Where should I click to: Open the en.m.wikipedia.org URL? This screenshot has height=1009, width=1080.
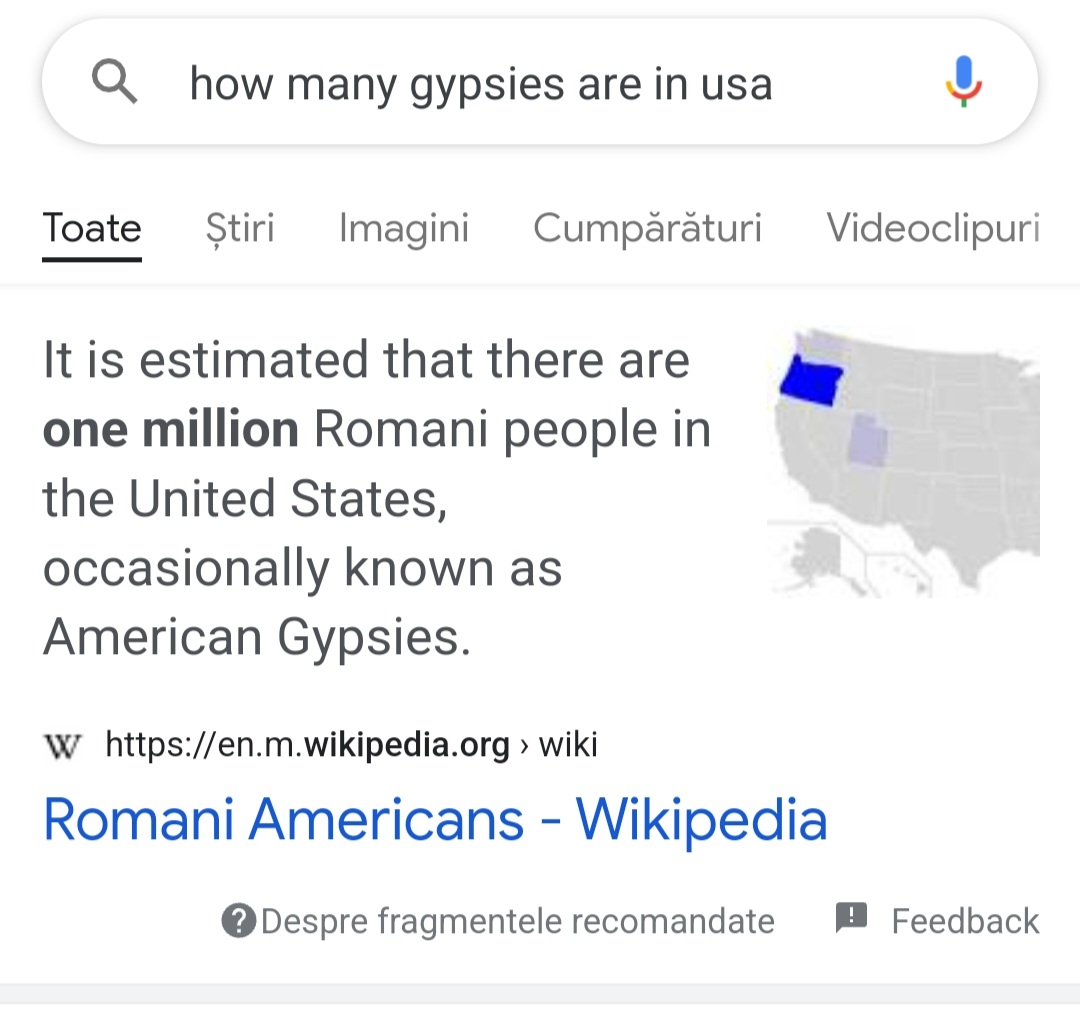click(x=307, y=745)
